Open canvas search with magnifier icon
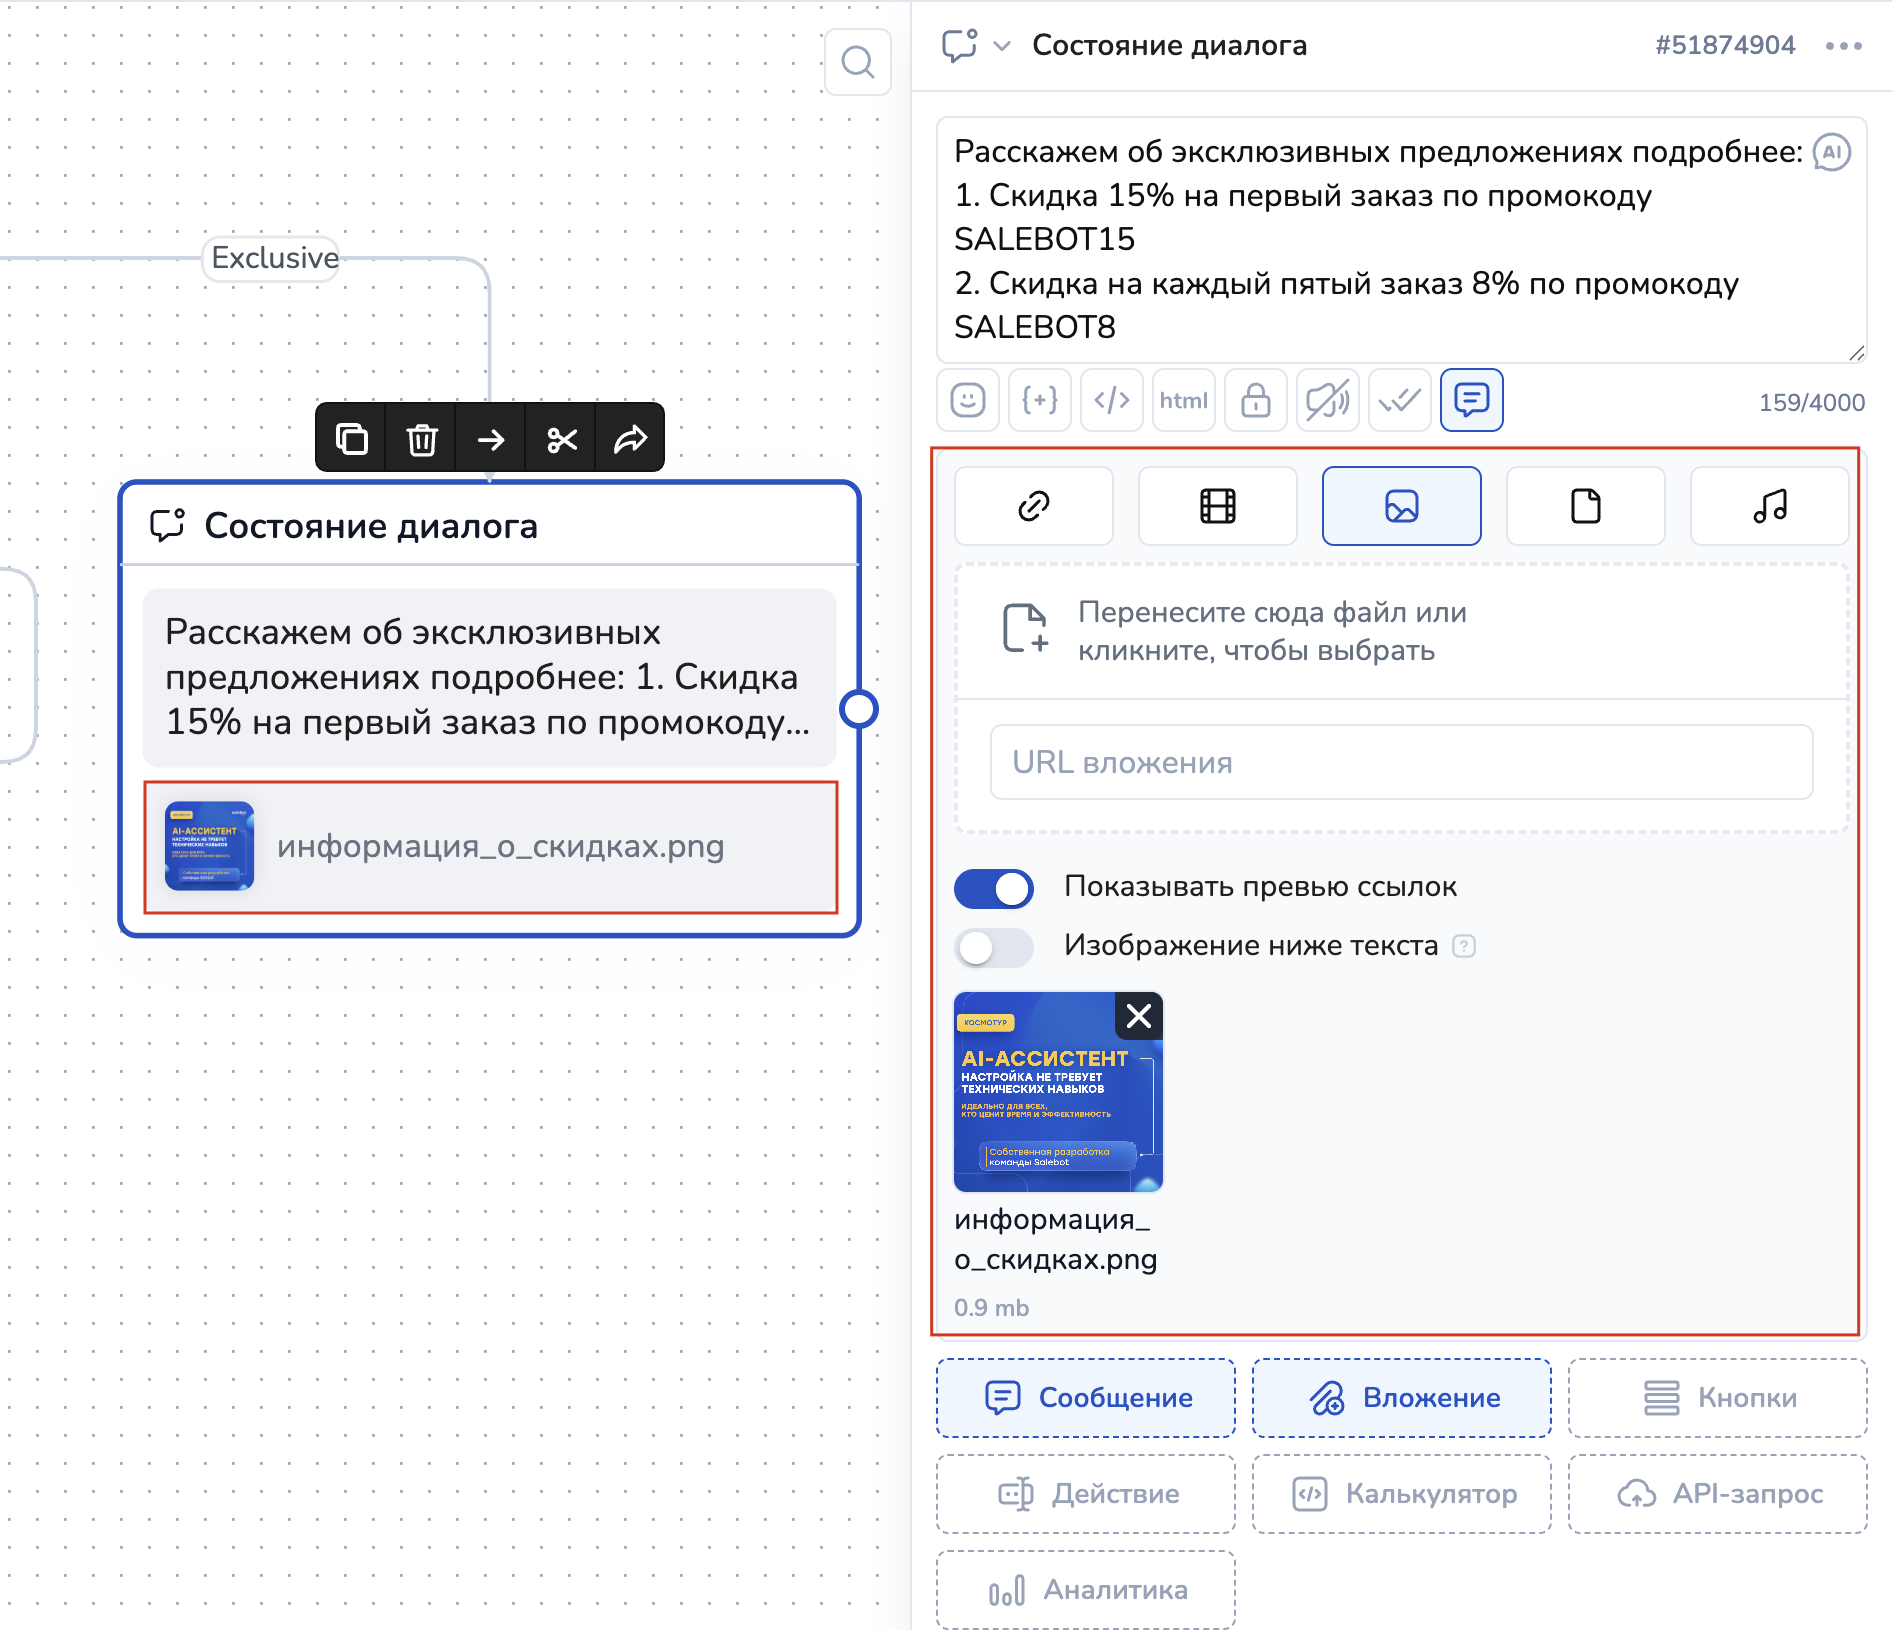The image size is (1892, 1630). pos(857,62)
